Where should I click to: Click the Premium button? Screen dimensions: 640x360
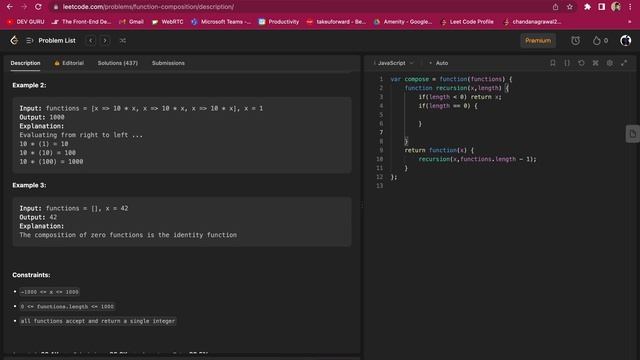538,41
